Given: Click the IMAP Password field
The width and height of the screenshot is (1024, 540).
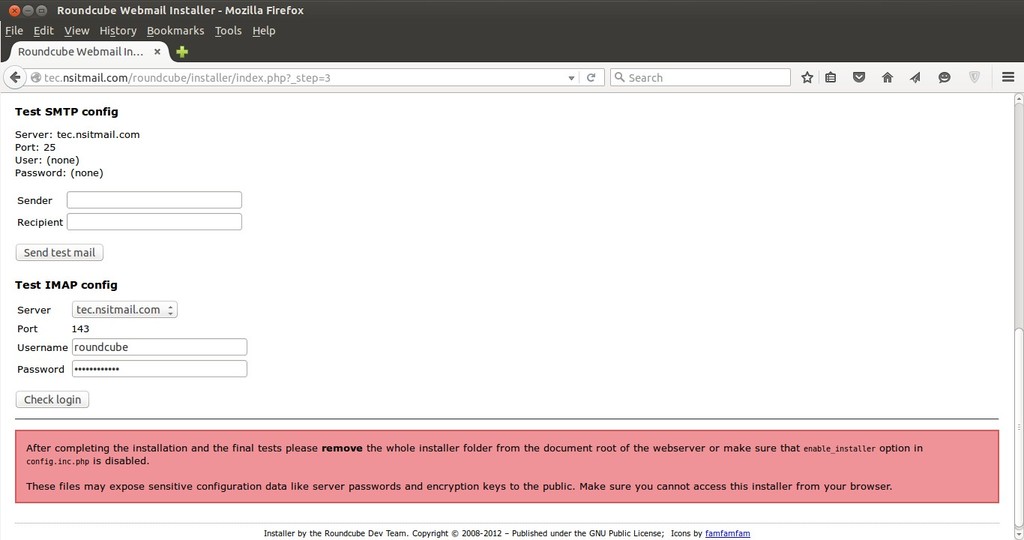Looking at the screenshot, I should 159,369.
